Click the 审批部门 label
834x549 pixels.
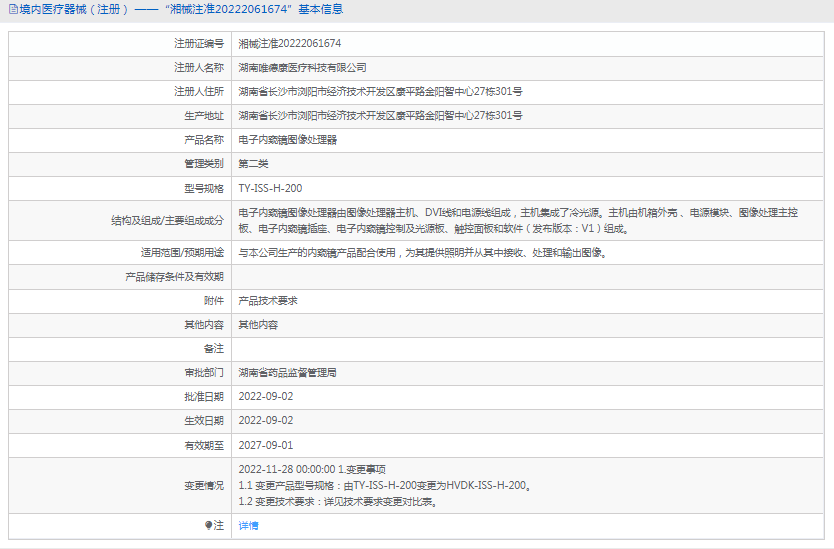pyautogui.click(x=204, y=372)
